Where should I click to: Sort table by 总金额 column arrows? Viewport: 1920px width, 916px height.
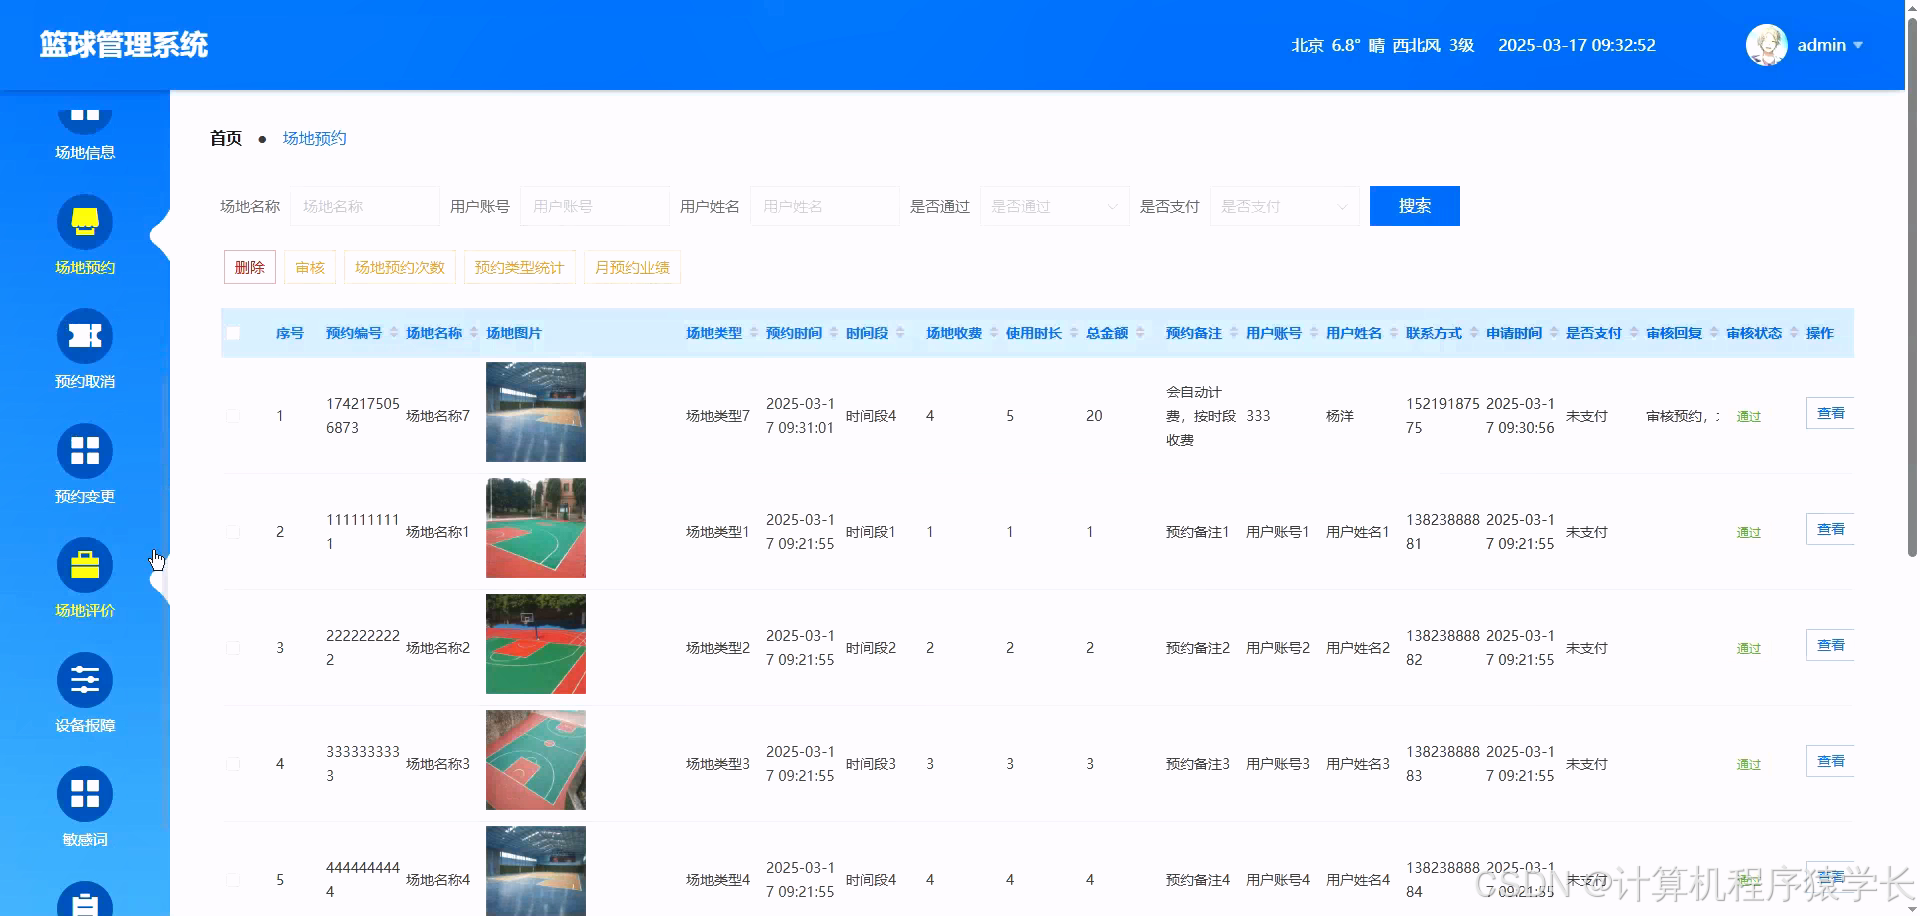[1140, 332]
